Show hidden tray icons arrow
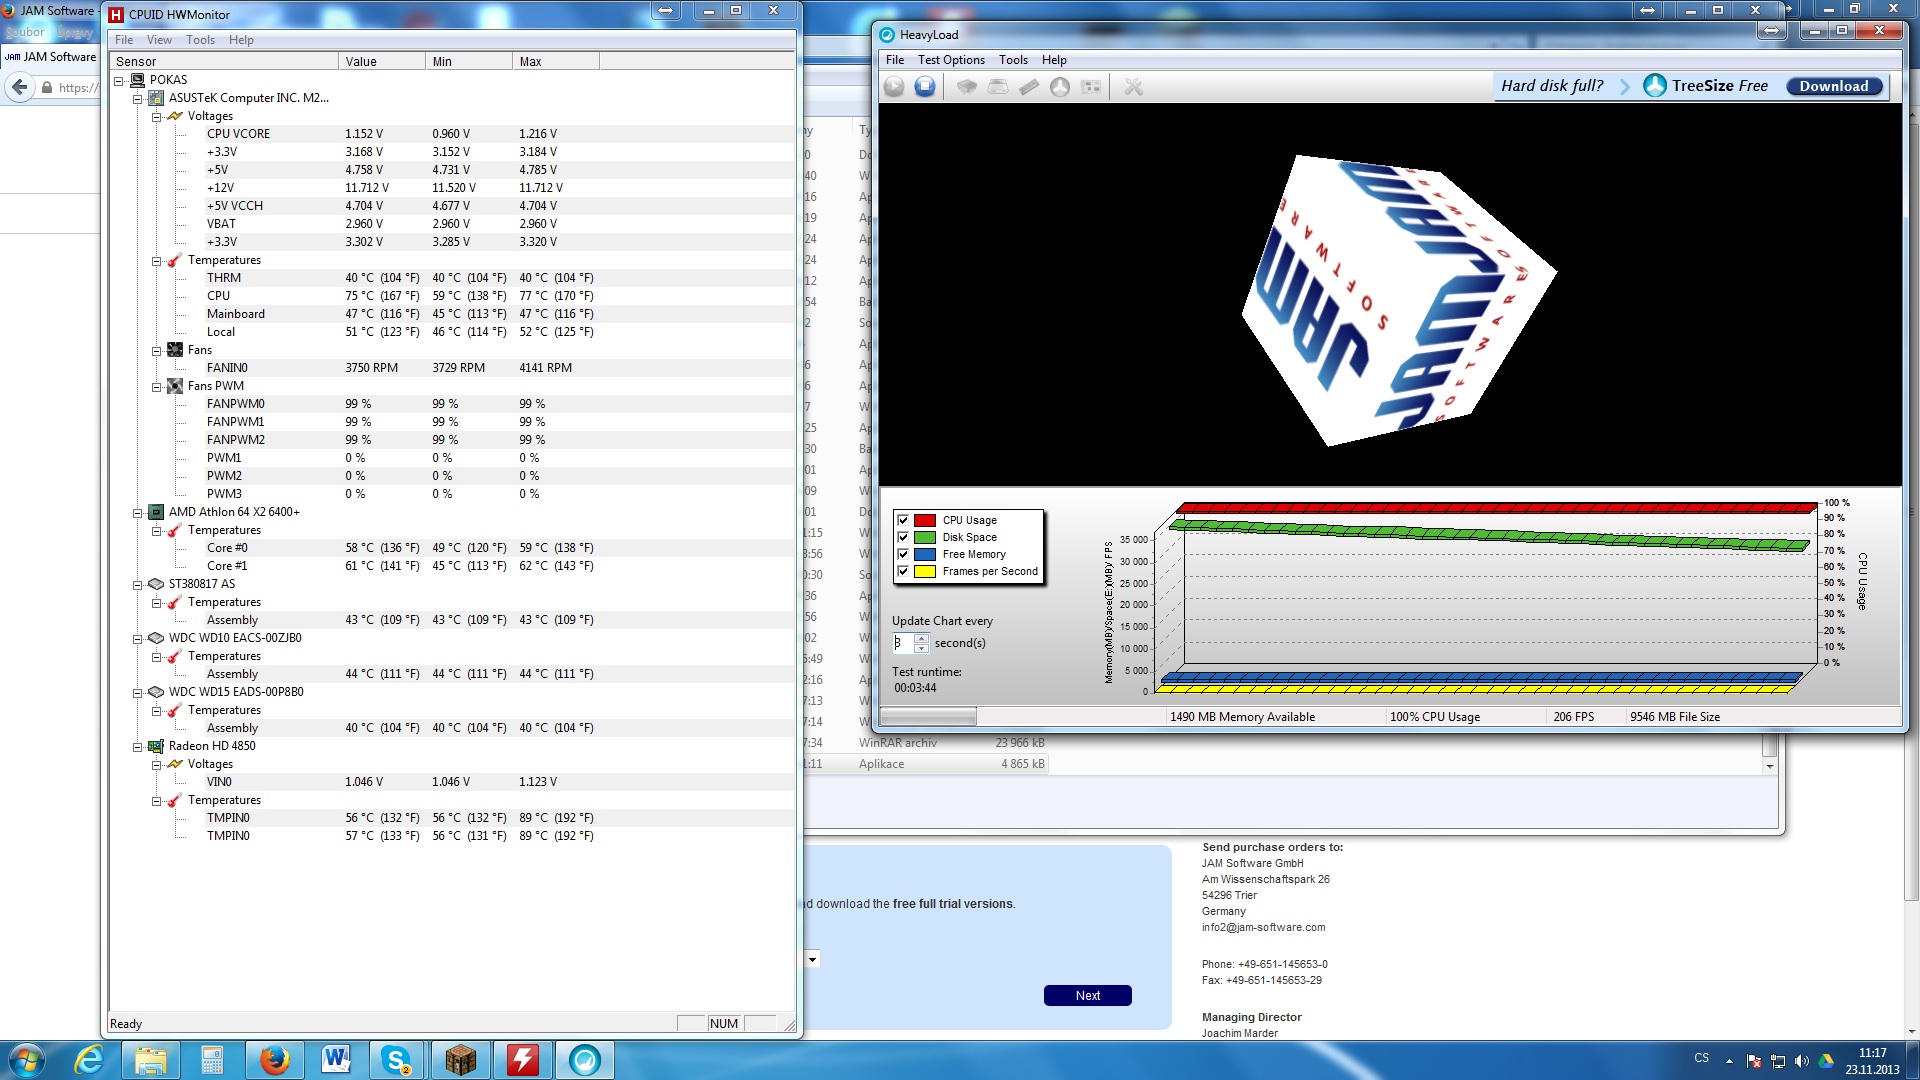 pos(1729,1061)
